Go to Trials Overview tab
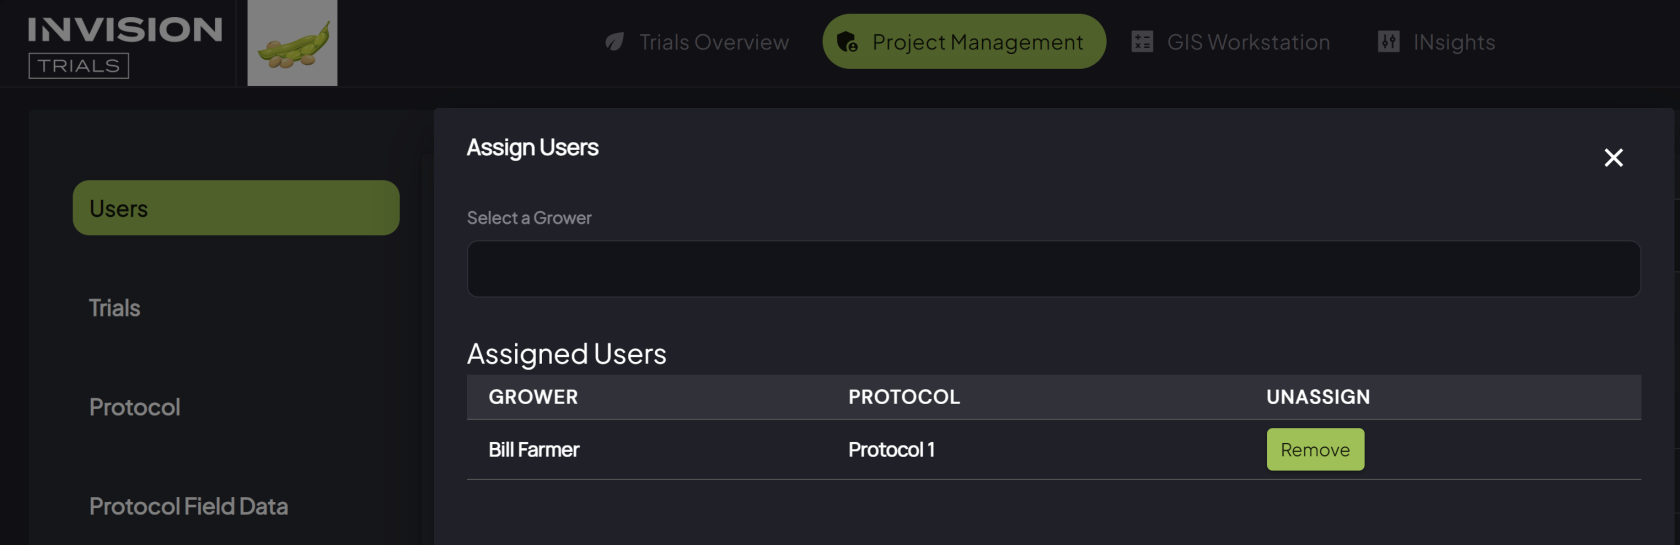1680x545 pixels. tap(697, 42)
